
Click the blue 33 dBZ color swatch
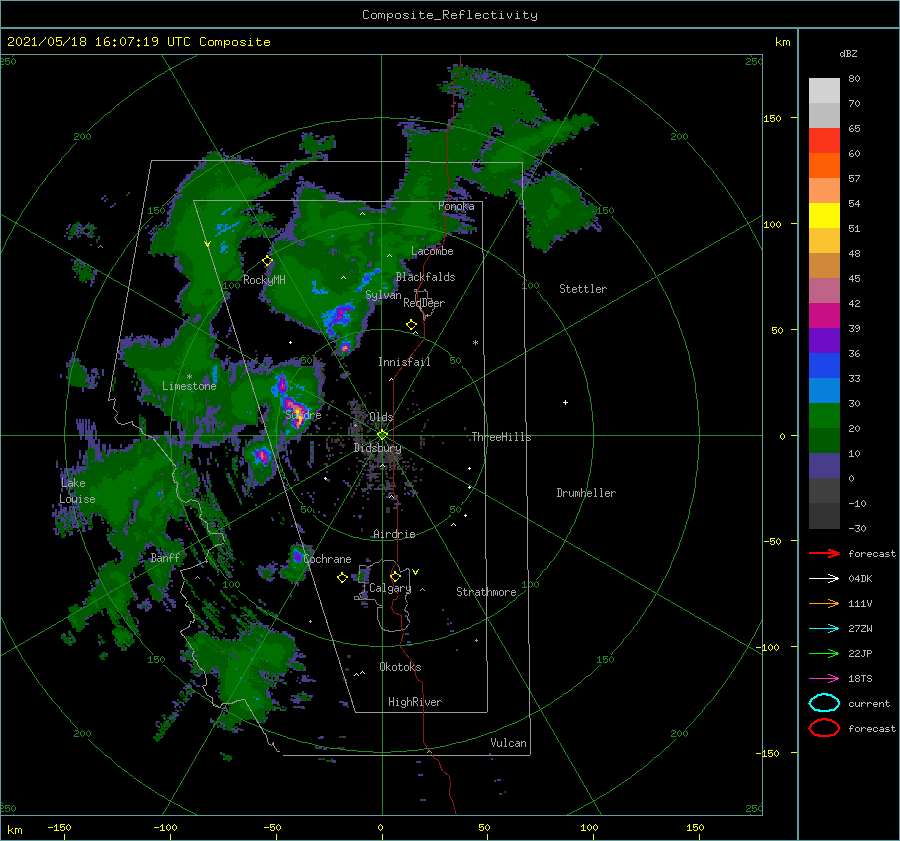click(x=824, y=366)
